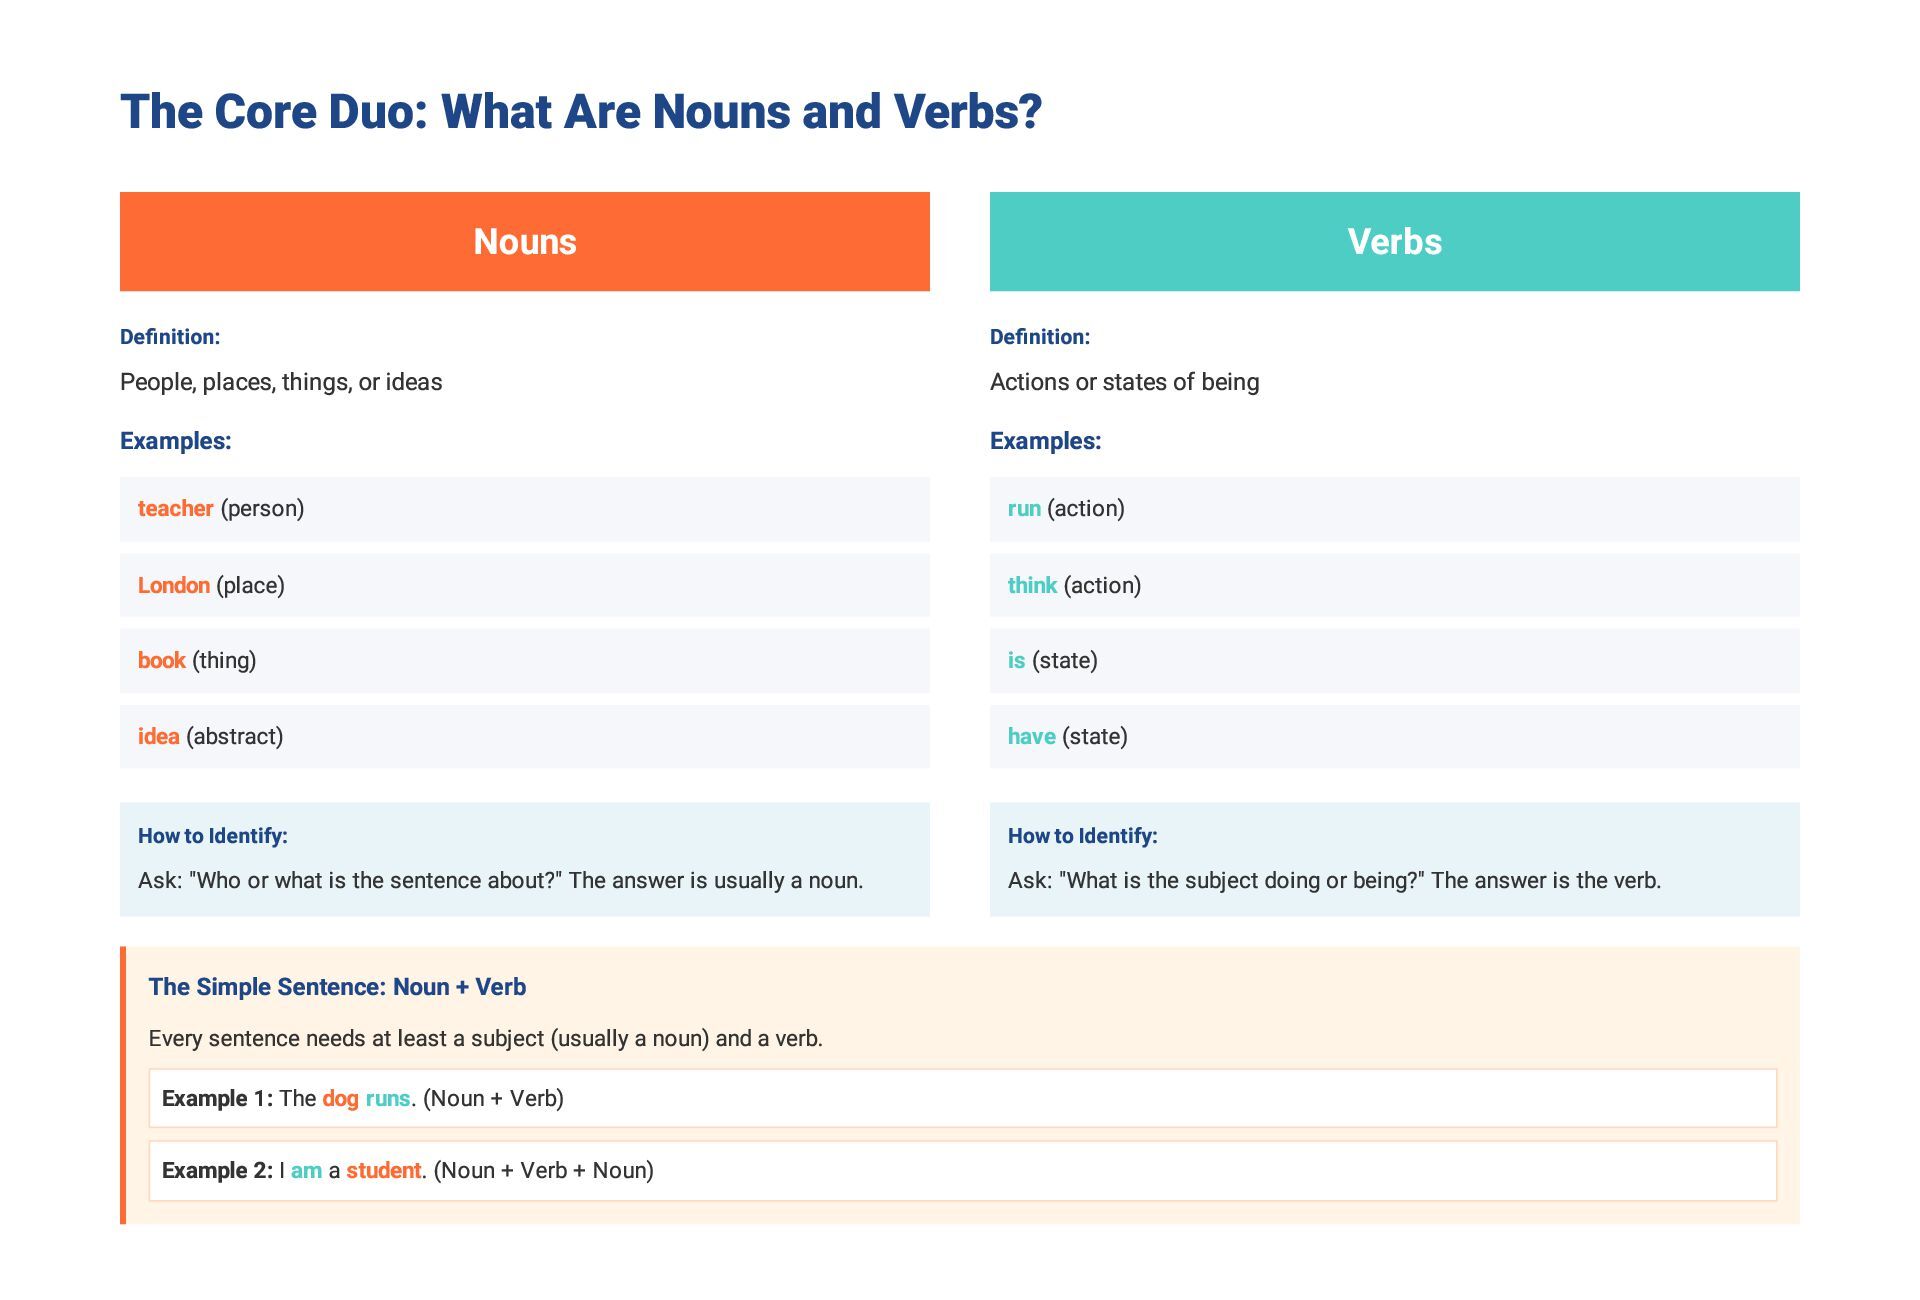This screenshot has width=1920, height=1300.
Task: Click the Verbs definition 'Actions or states of being'
Action: coord(1125,382)
